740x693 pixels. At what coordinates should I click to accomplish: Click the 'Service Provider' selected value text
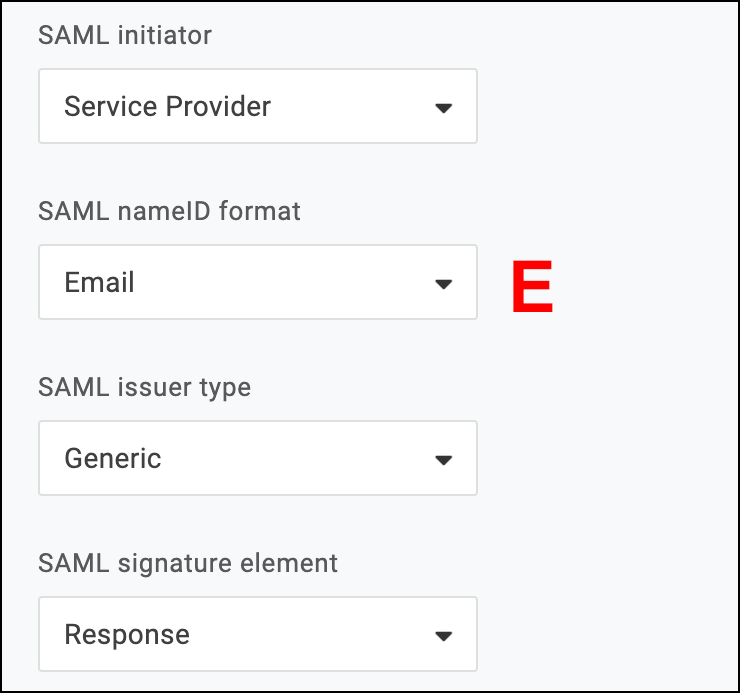(167, 106)
